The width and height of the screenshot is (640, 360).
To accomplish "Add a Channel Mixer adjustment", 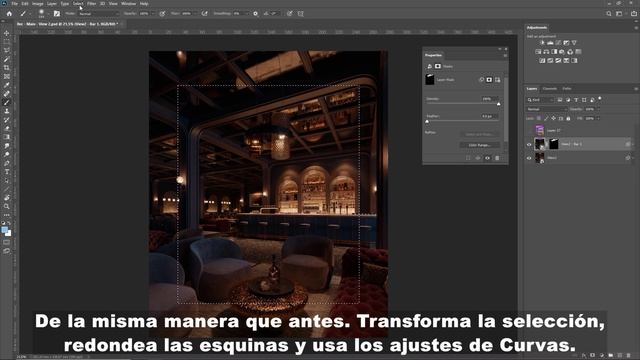I will tap(570, 52).
